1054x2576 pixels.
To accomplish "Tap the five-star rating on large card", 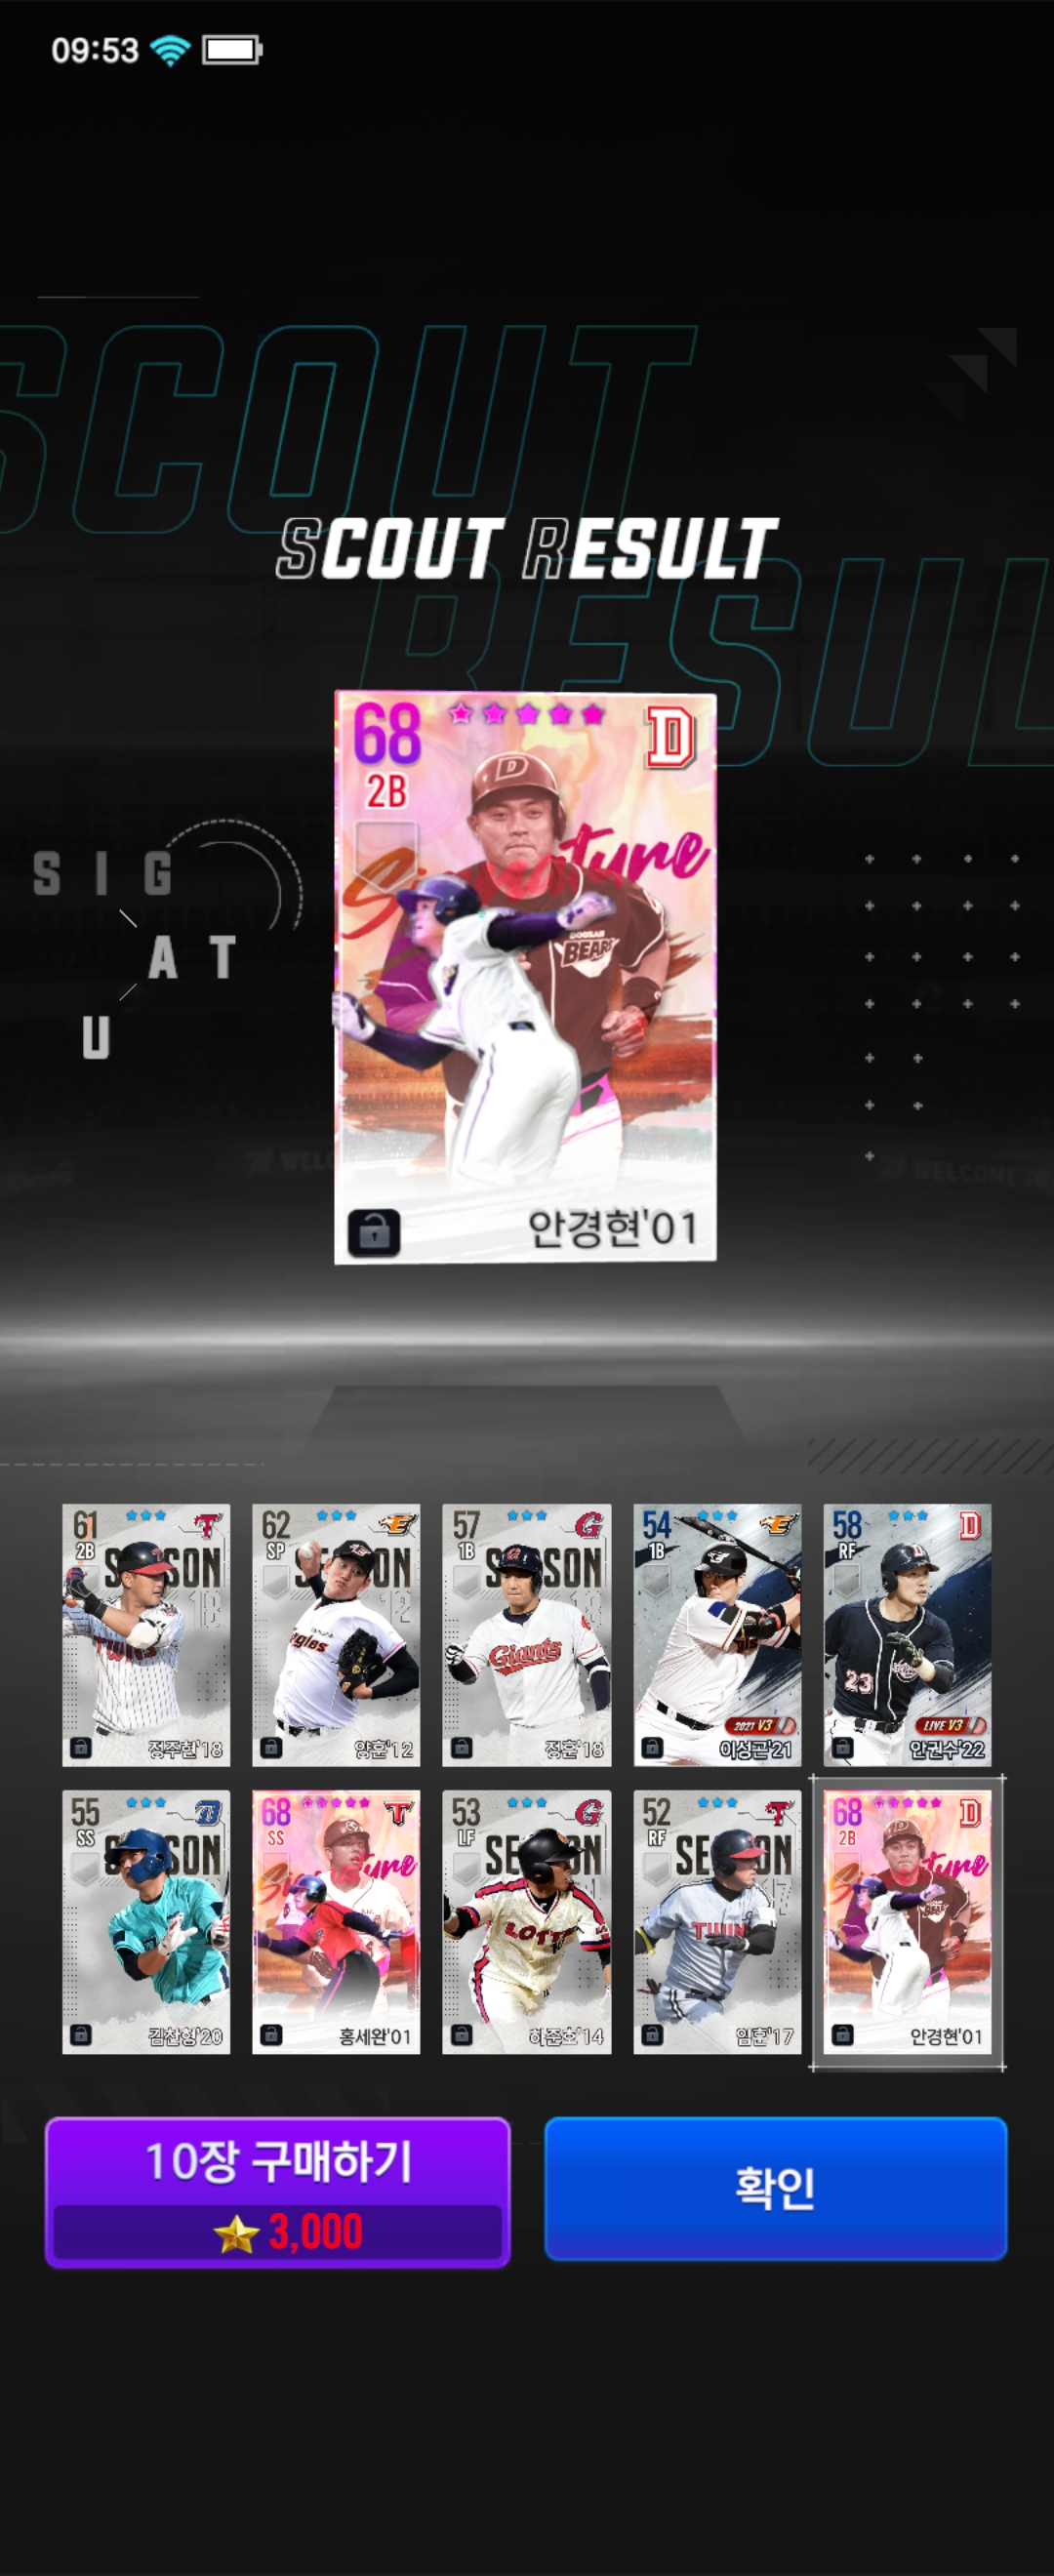I will 527,713.
